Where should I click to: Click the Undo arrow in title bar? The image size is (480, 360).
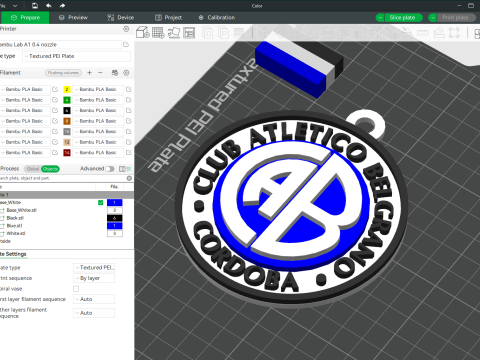pyautogui.click(x=49, y=5)
